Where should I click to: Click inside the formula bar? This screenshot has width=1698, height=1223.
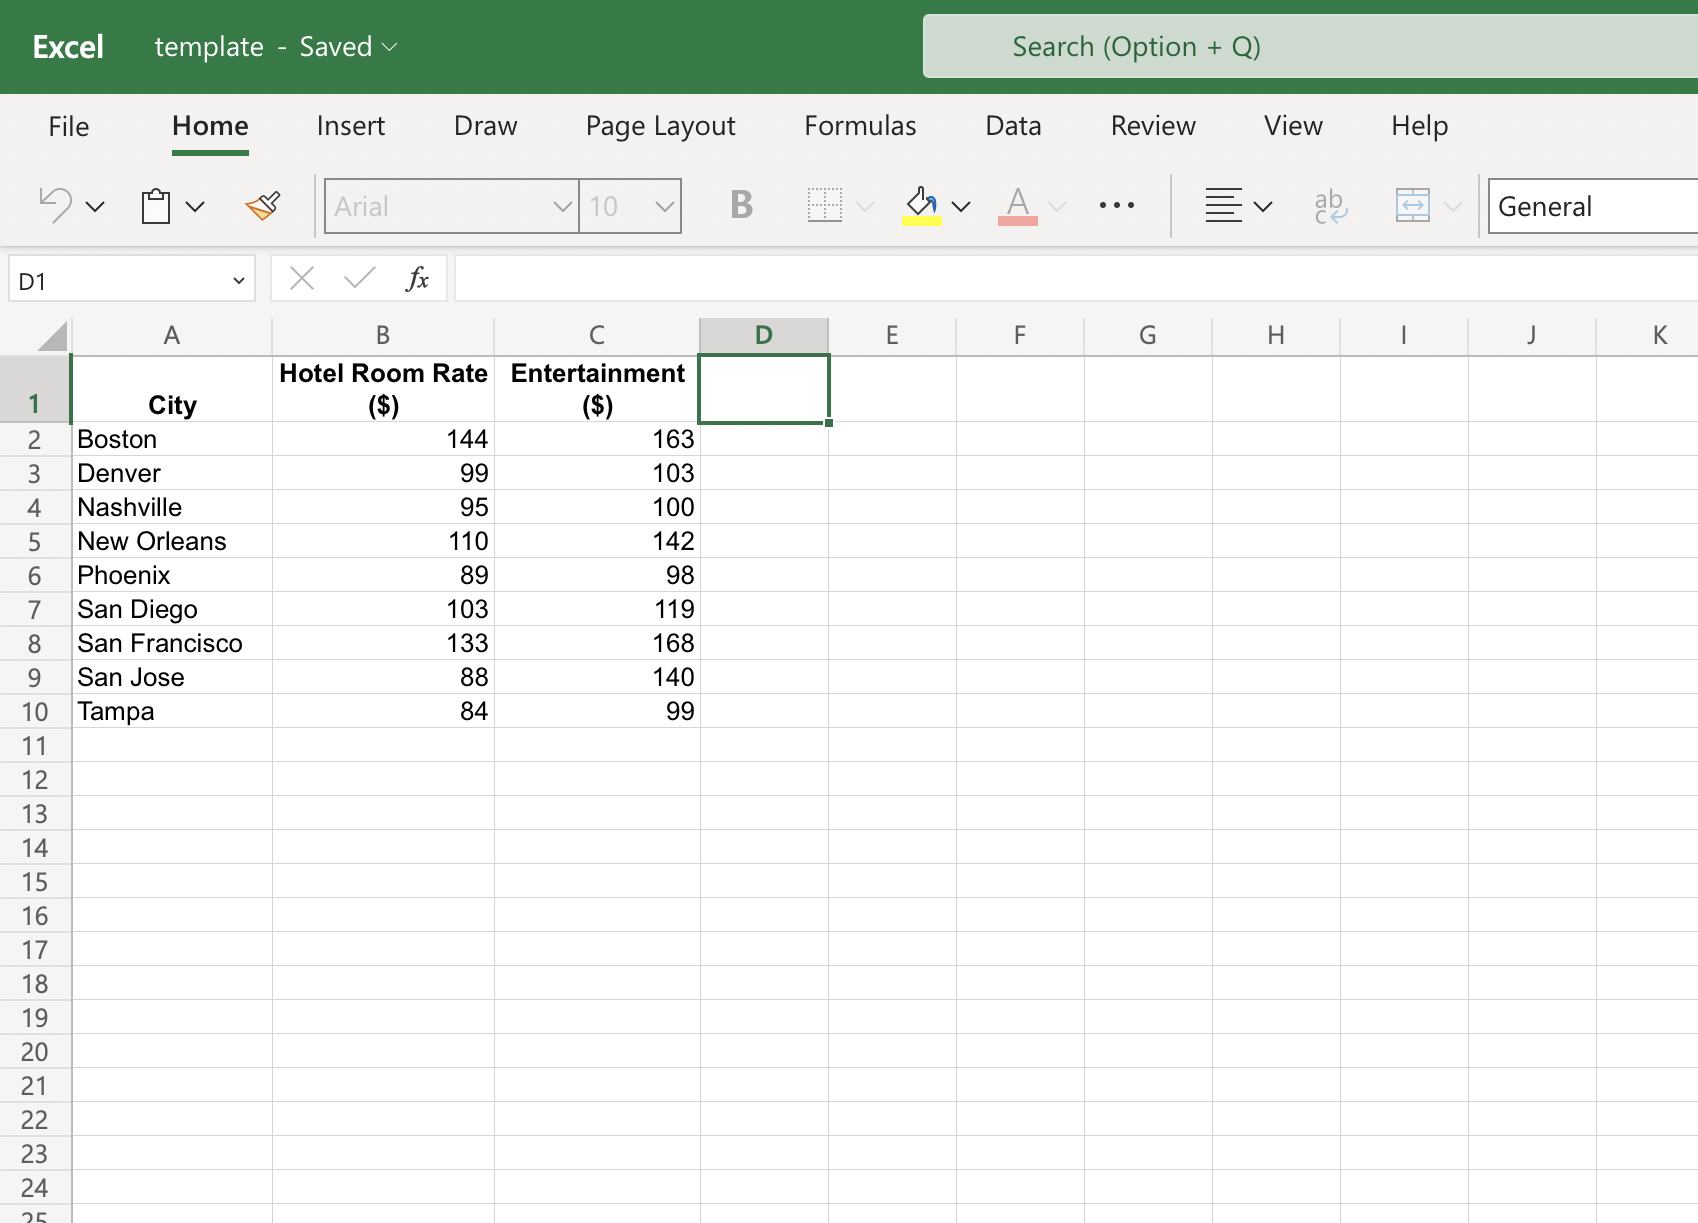coord(1076,278)
